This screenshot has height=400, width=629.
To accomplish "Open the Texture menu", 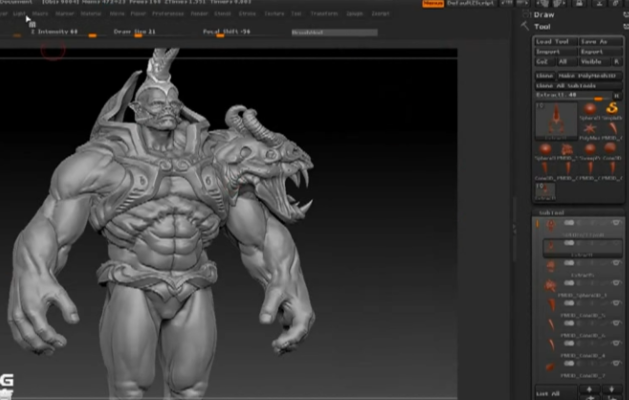I will (274, 14).
